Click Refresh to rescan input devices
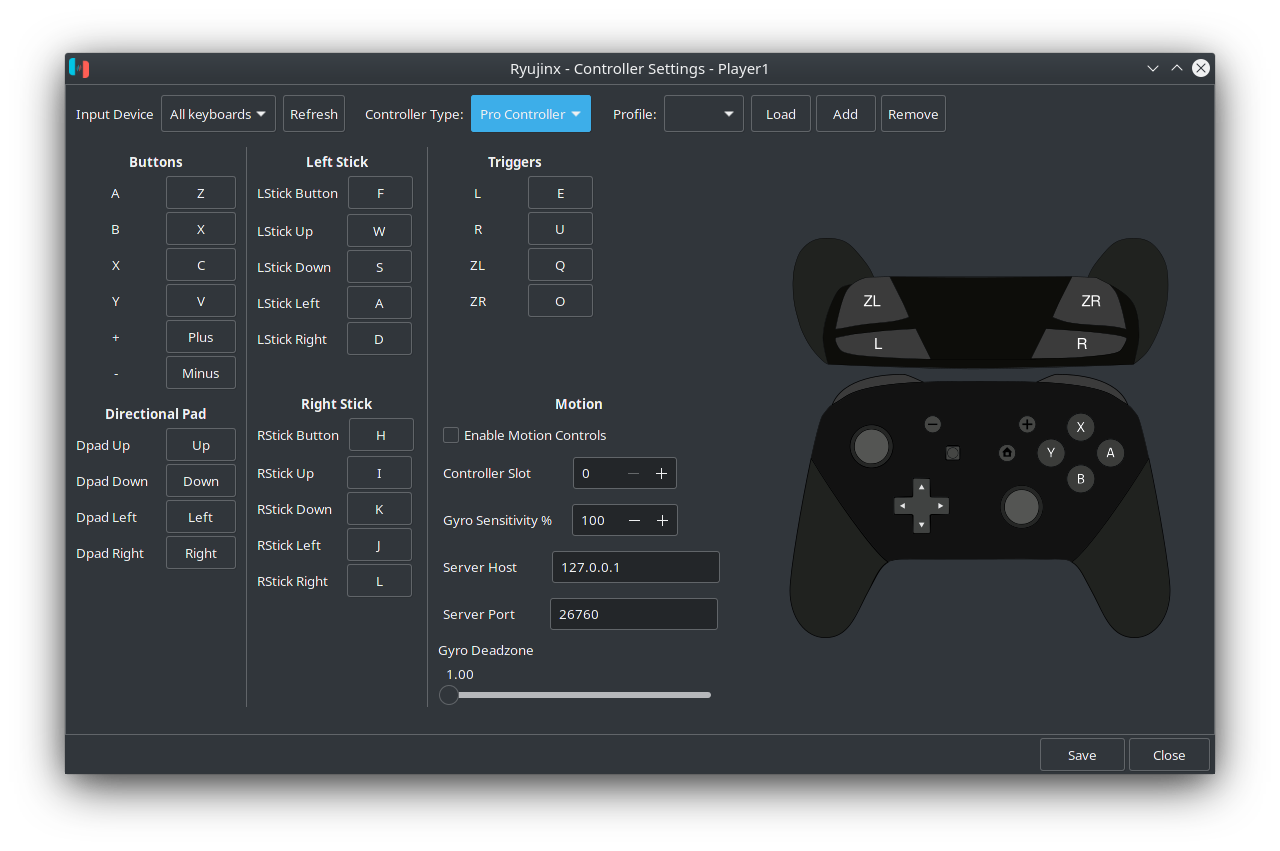 313,113
